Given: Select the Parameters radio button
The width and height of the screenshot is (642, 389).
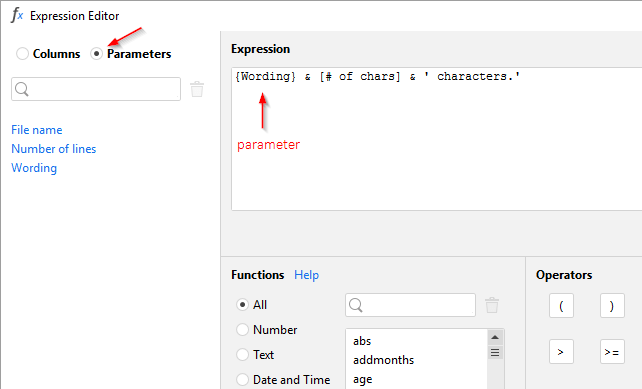Looking at the screenshot, I should coord(97,54).
